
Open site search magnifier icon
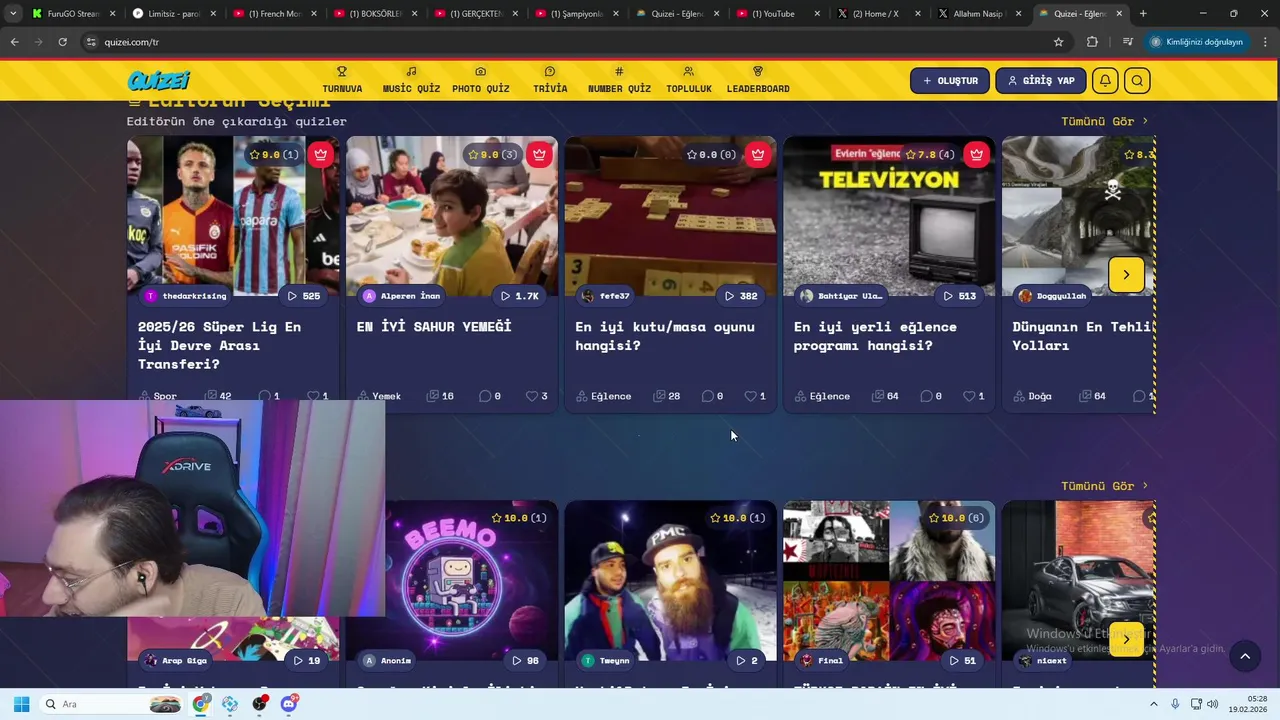tap(1137, 81)
